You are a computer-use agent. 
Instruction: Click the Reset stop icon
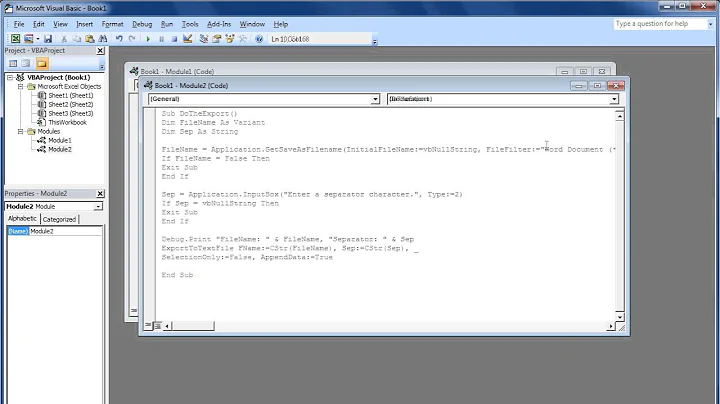click(x=174, y=39)
